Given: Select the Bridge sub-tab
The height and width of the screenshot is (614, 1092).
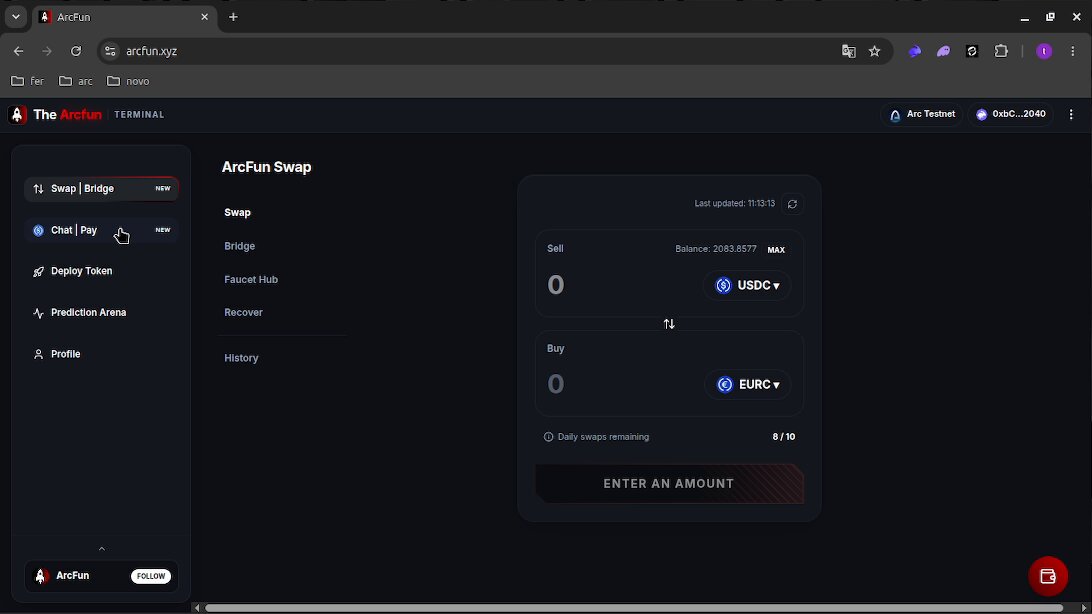Looking at the screenshot, I should click(240, 246).
